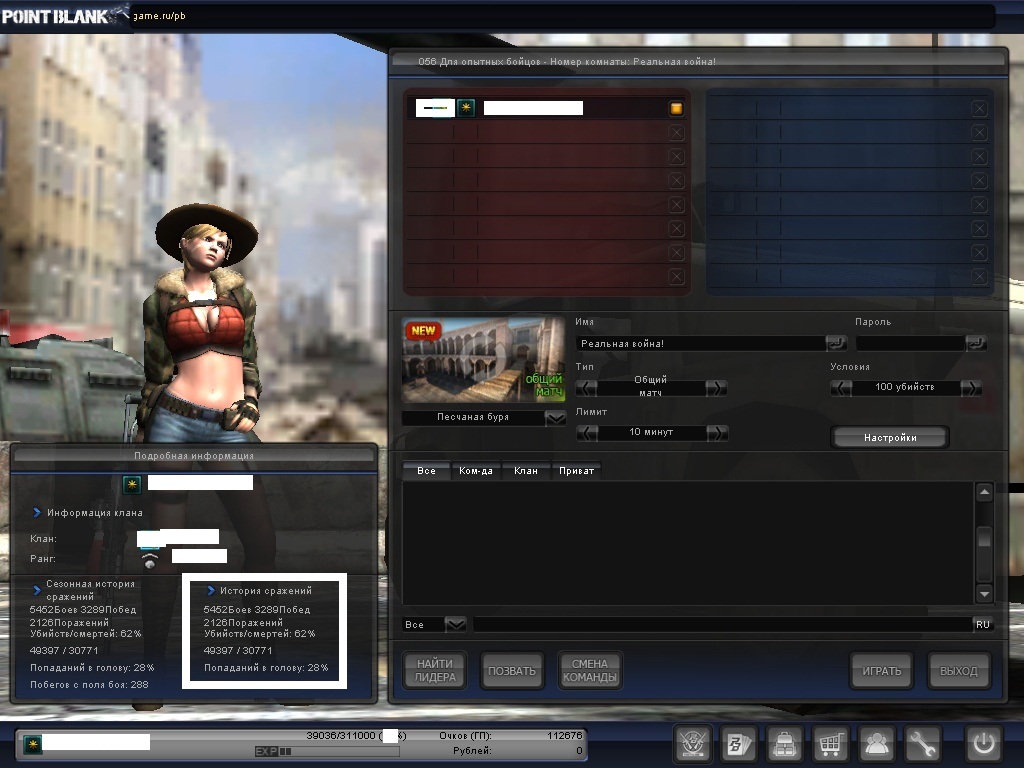Click the experience value 39036/311000
The height and width of the screenshot is (768, 1024).
[342, 735]
